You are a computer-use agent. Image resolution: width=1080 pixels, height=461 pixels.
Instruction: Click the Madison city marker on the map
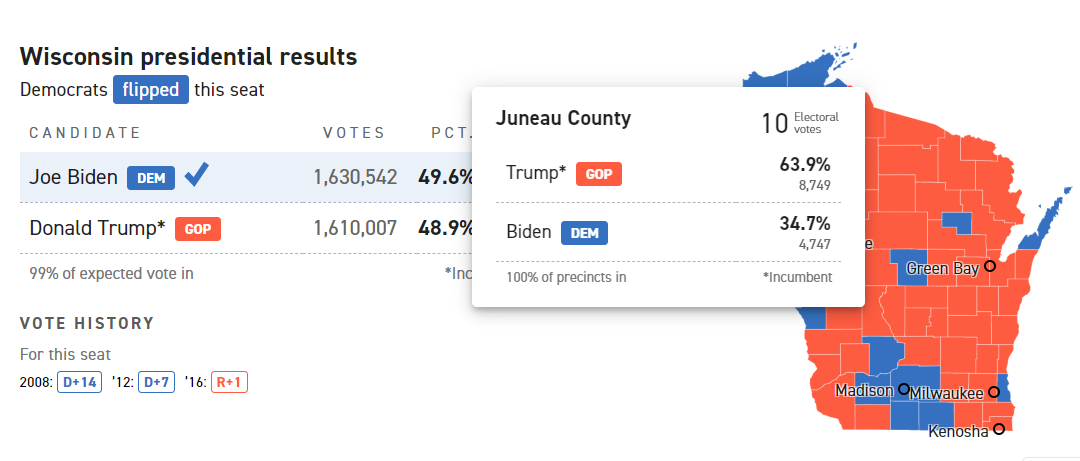tap(903, 390)
